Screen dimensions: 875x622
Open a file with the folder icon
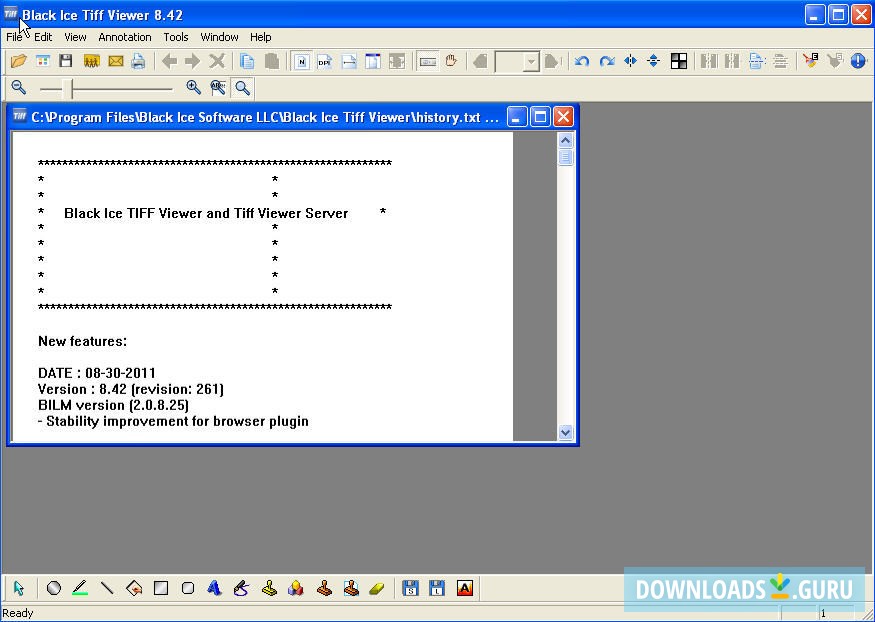click(x=18, y=61)
